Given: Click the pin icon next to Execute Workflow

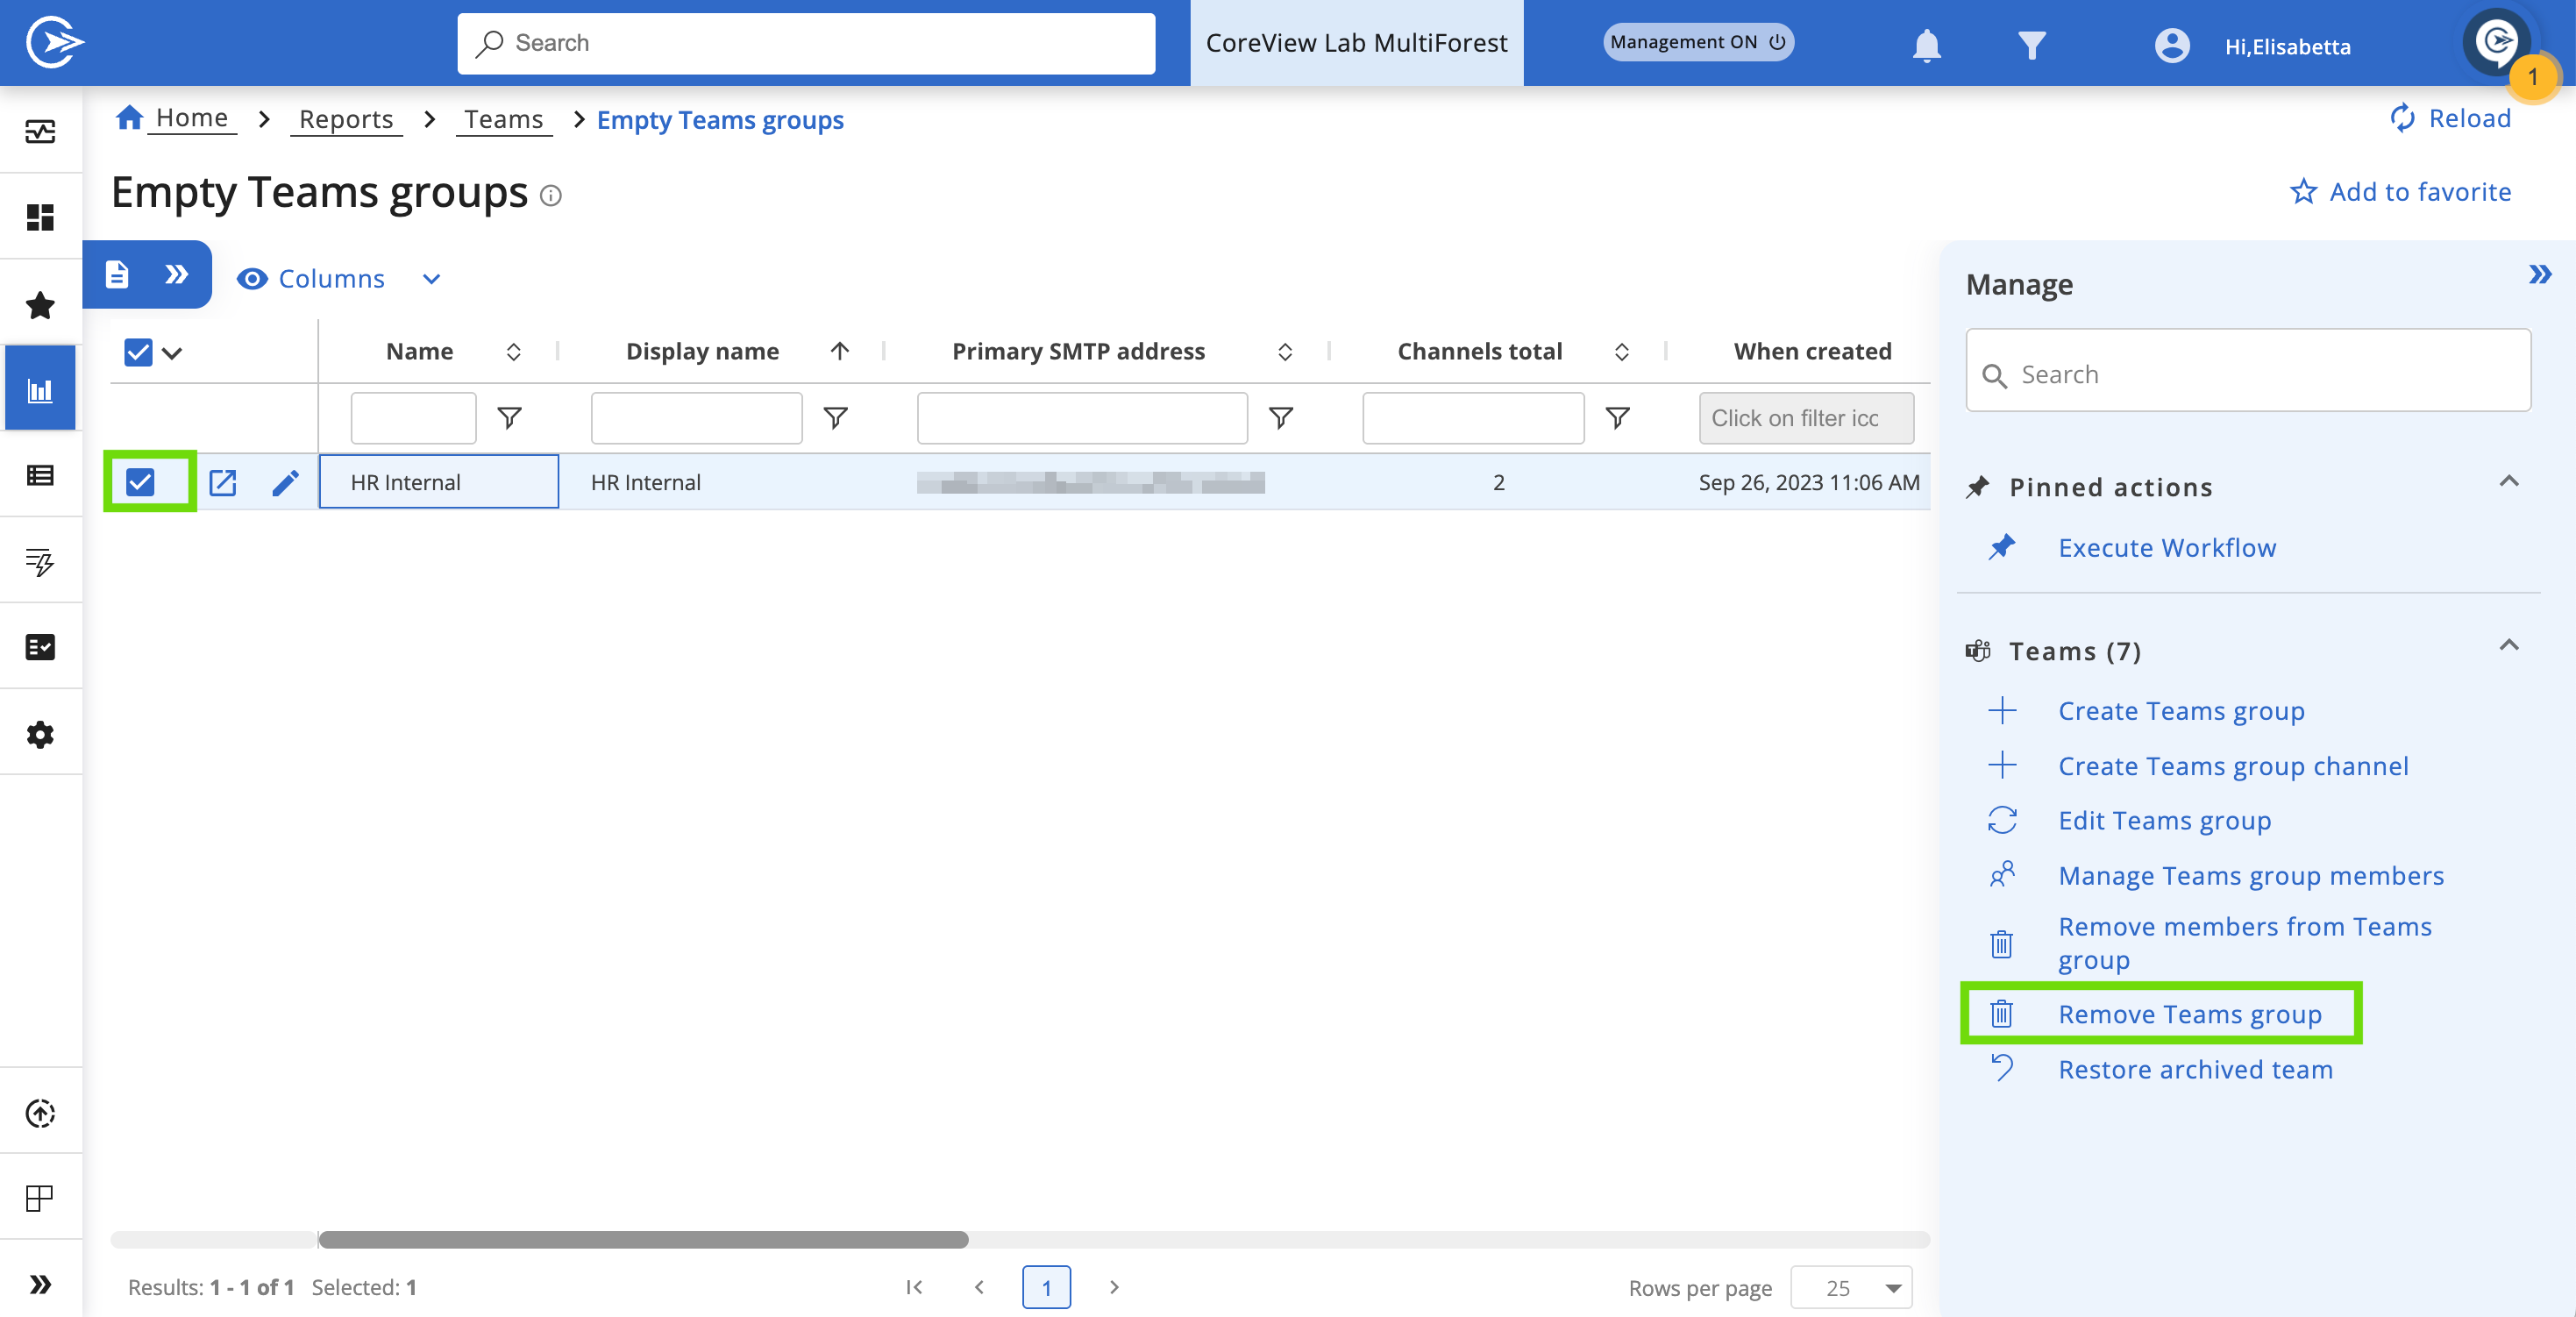Looking at the screenshot, I should point(2001,547).
